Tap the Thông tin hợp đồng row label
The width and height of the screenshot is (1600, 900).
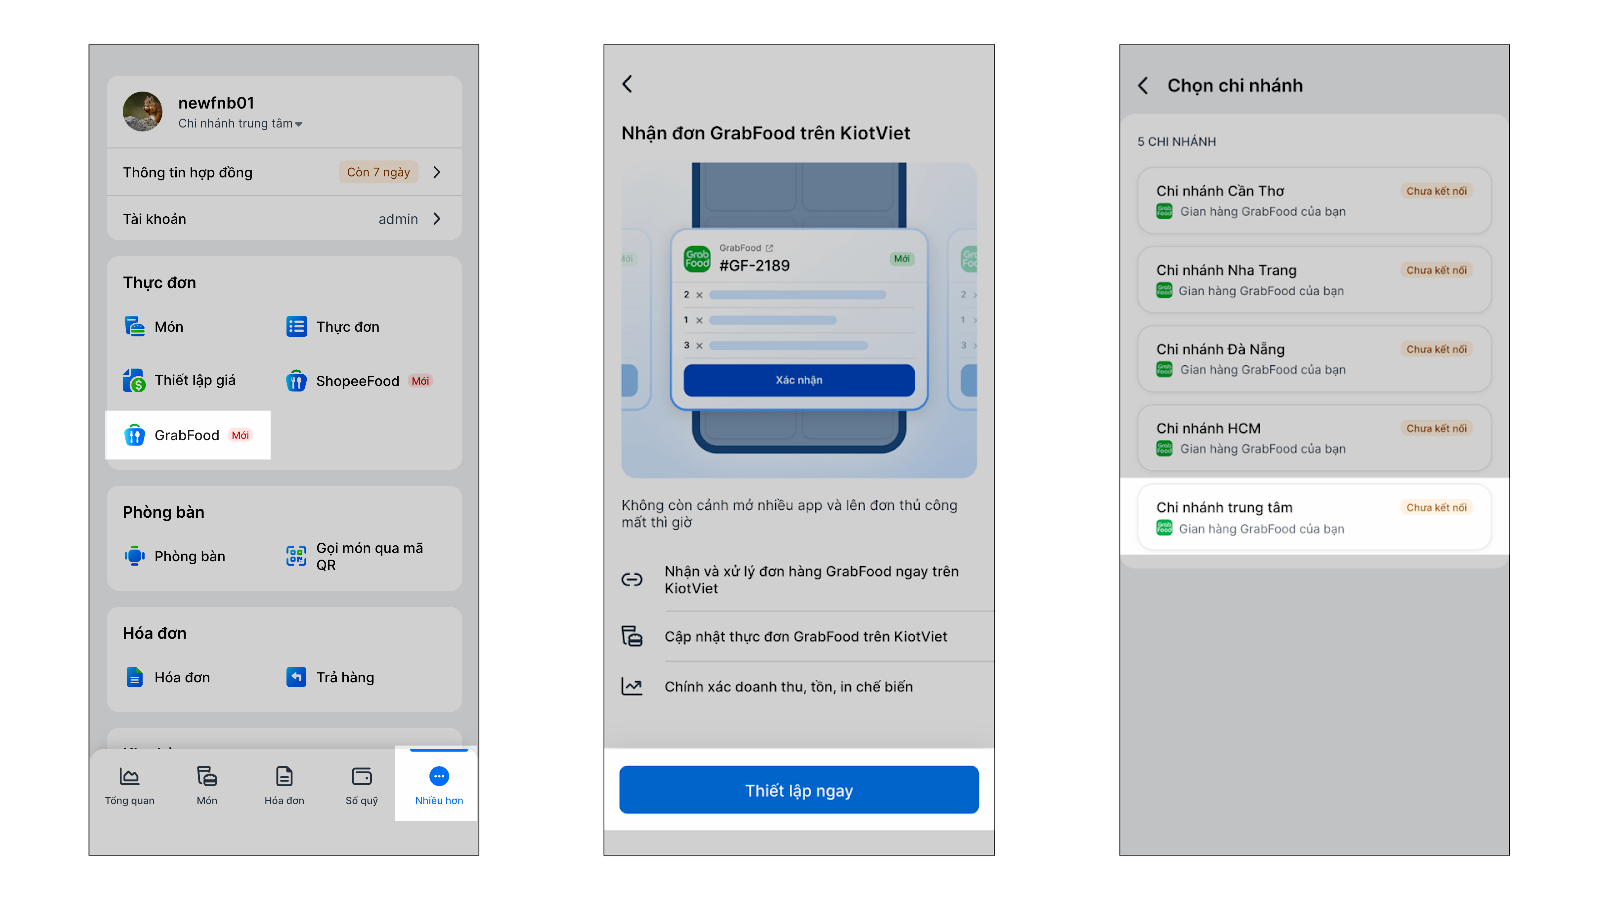(188, 172)
